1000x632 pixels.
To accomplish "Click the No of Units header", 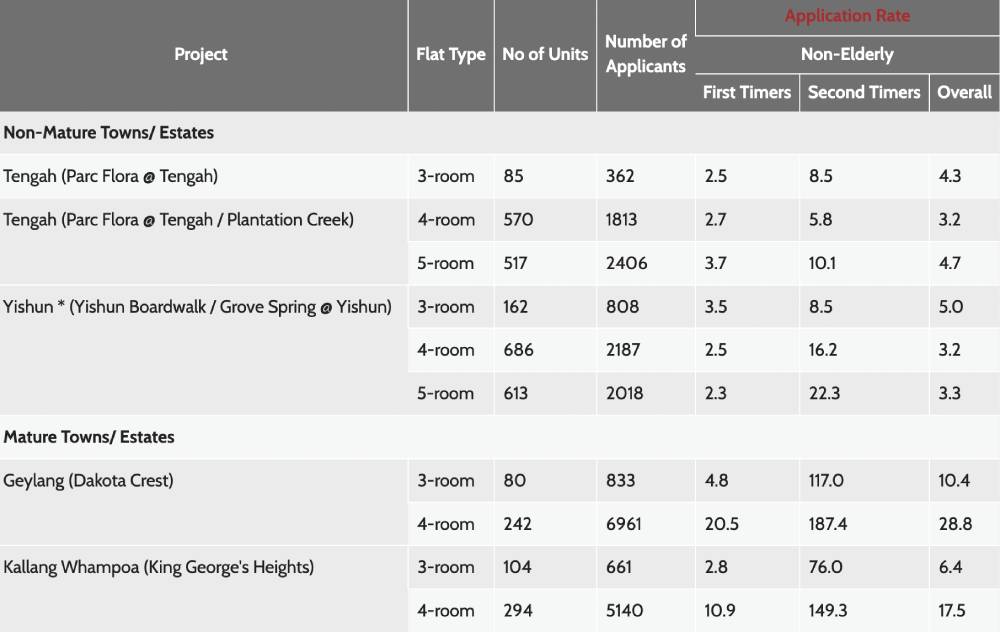I will point(545,54).
